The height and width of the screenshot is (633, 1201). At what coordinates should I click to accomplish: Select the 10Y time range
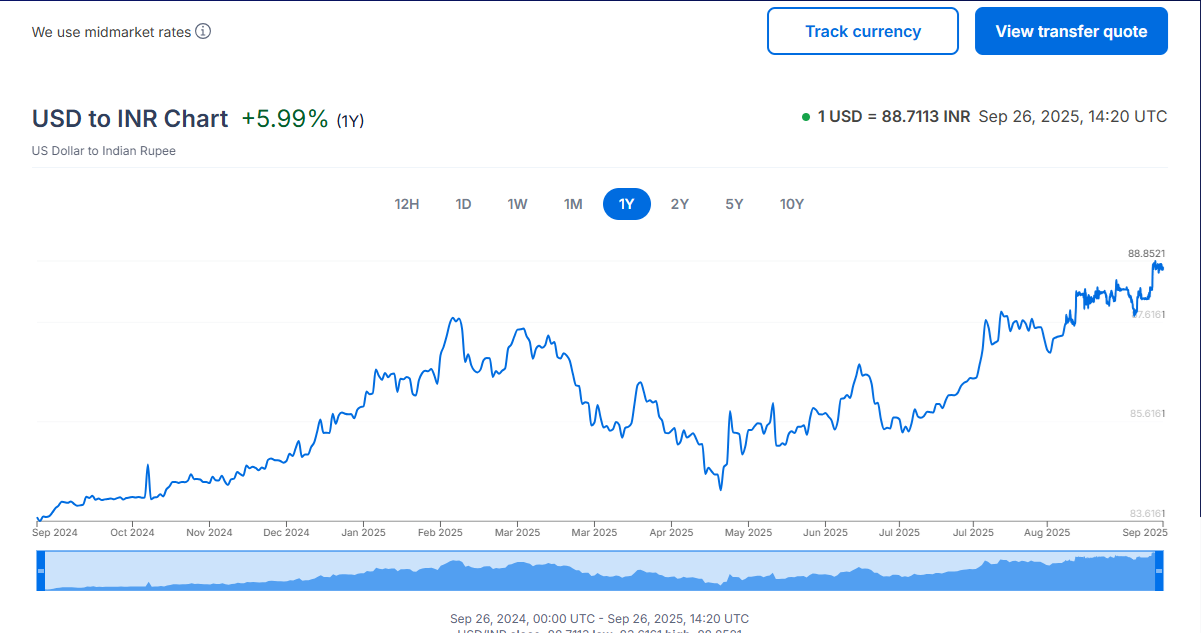(791, 204)
